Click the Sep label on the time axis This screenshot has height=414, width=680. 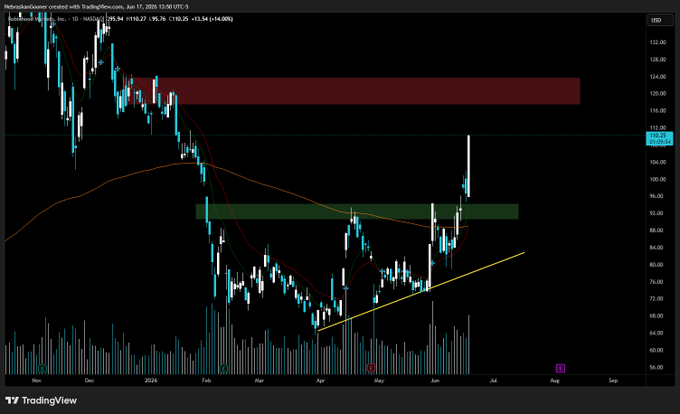(x=613, y=381)
